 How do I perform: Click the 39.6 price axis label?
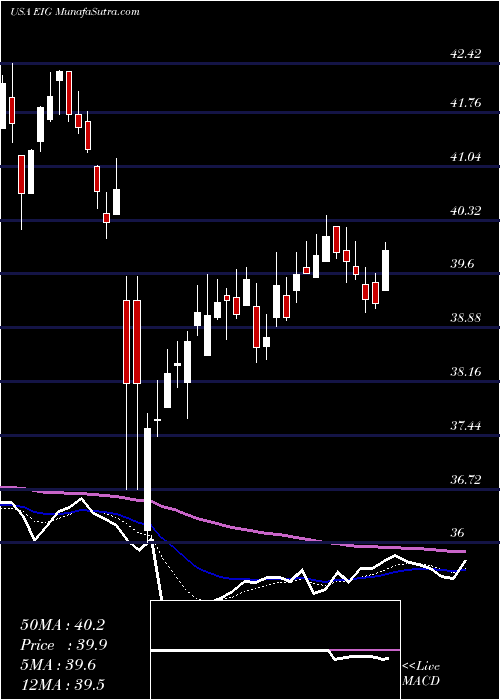pos(462,264)
